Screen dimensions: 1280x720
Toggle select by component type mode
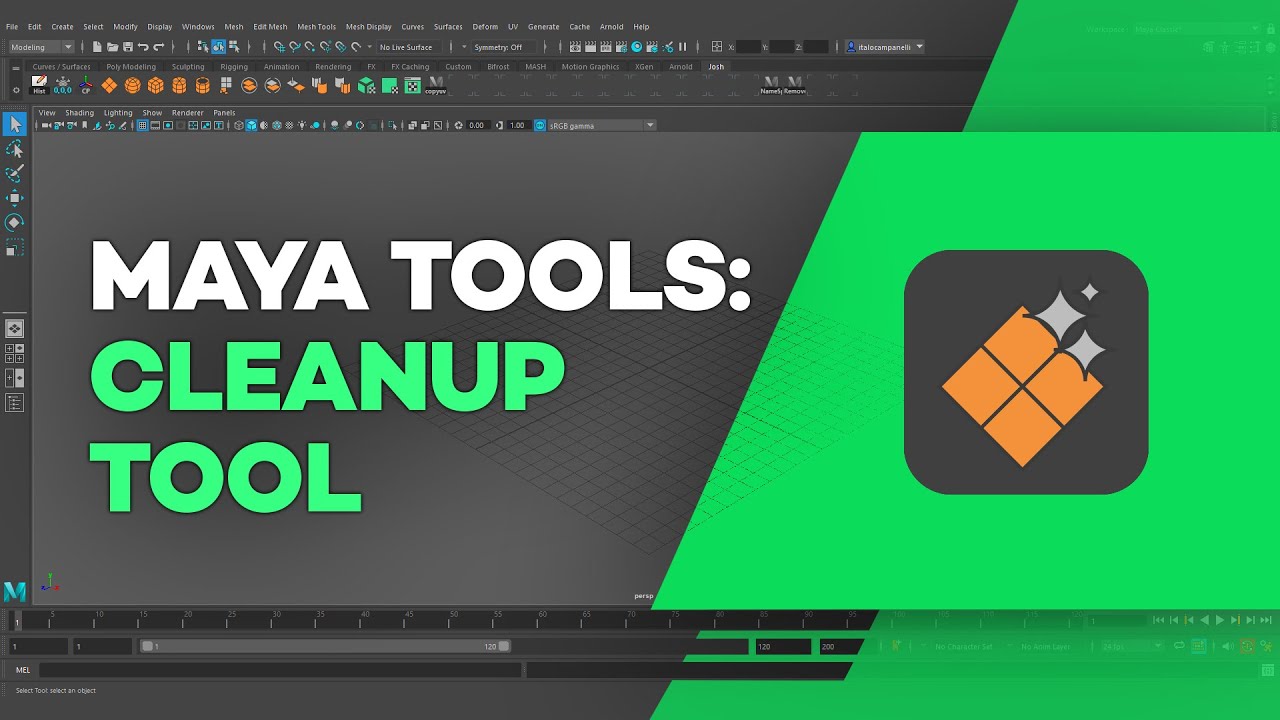click(233, 47)
